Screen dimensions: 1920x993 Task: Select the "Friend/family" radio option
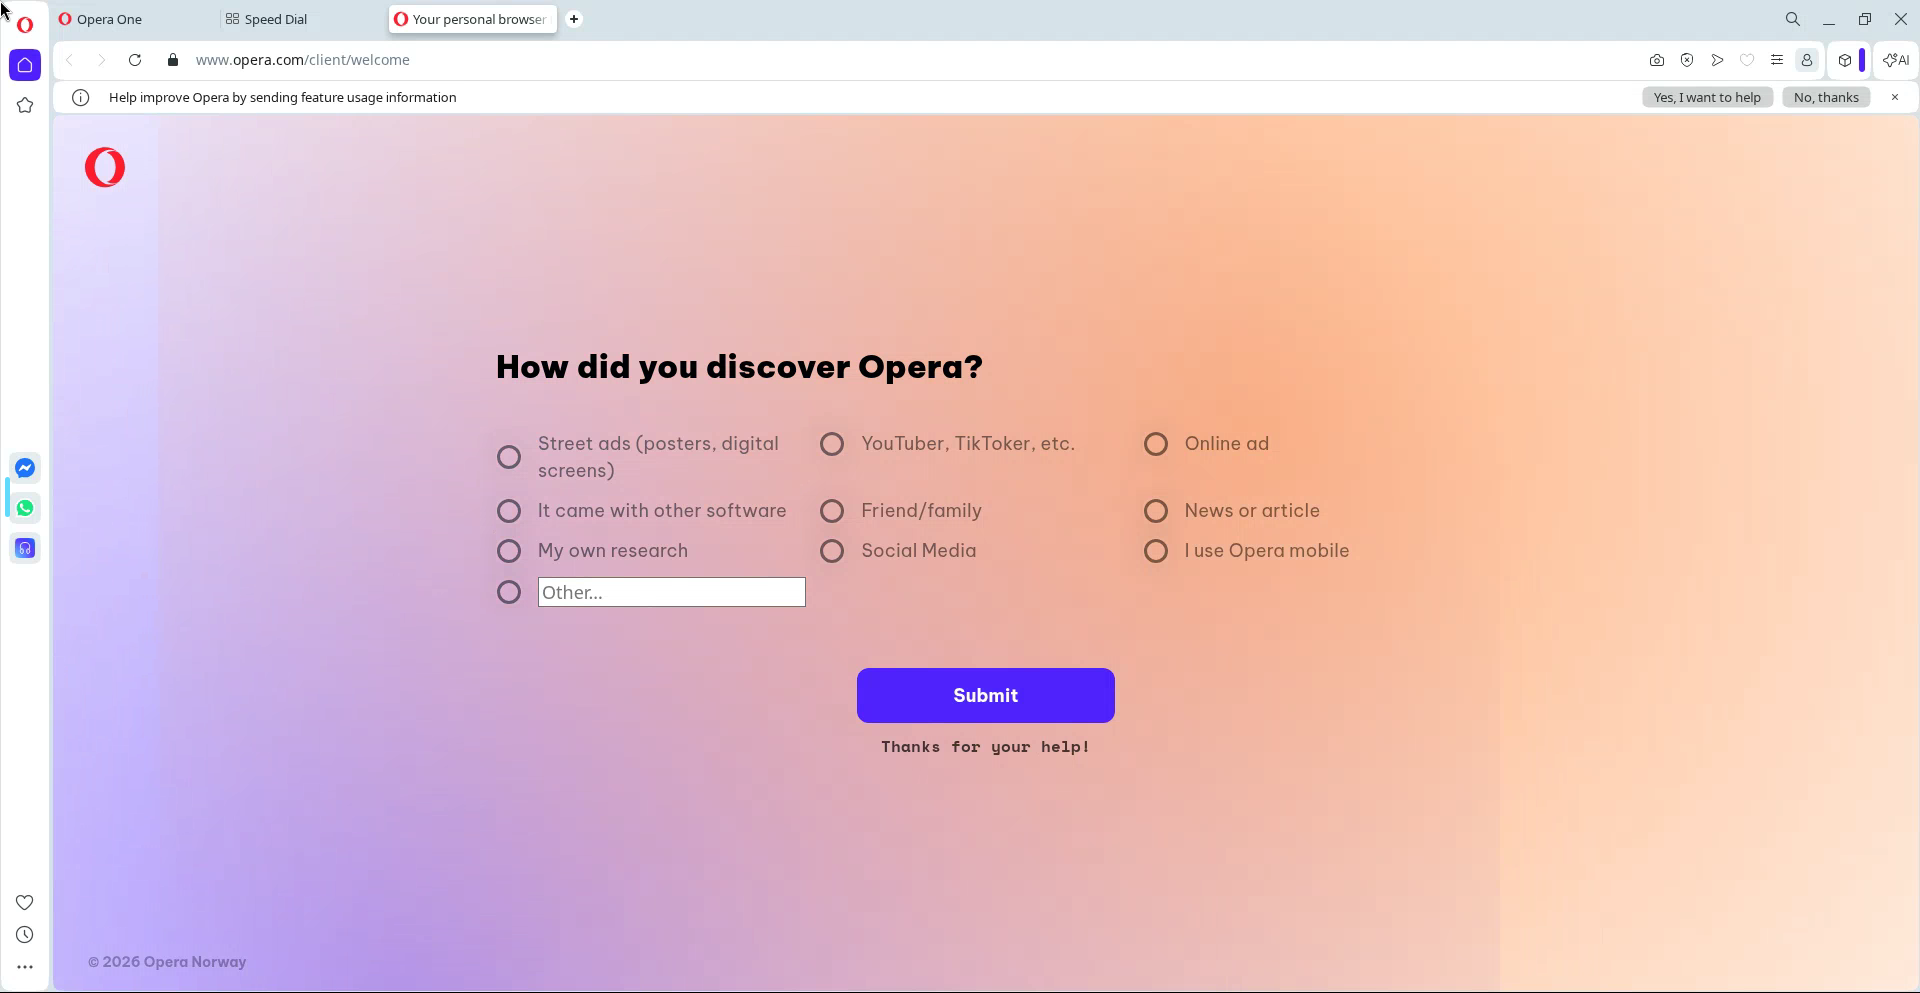point(832,511)
